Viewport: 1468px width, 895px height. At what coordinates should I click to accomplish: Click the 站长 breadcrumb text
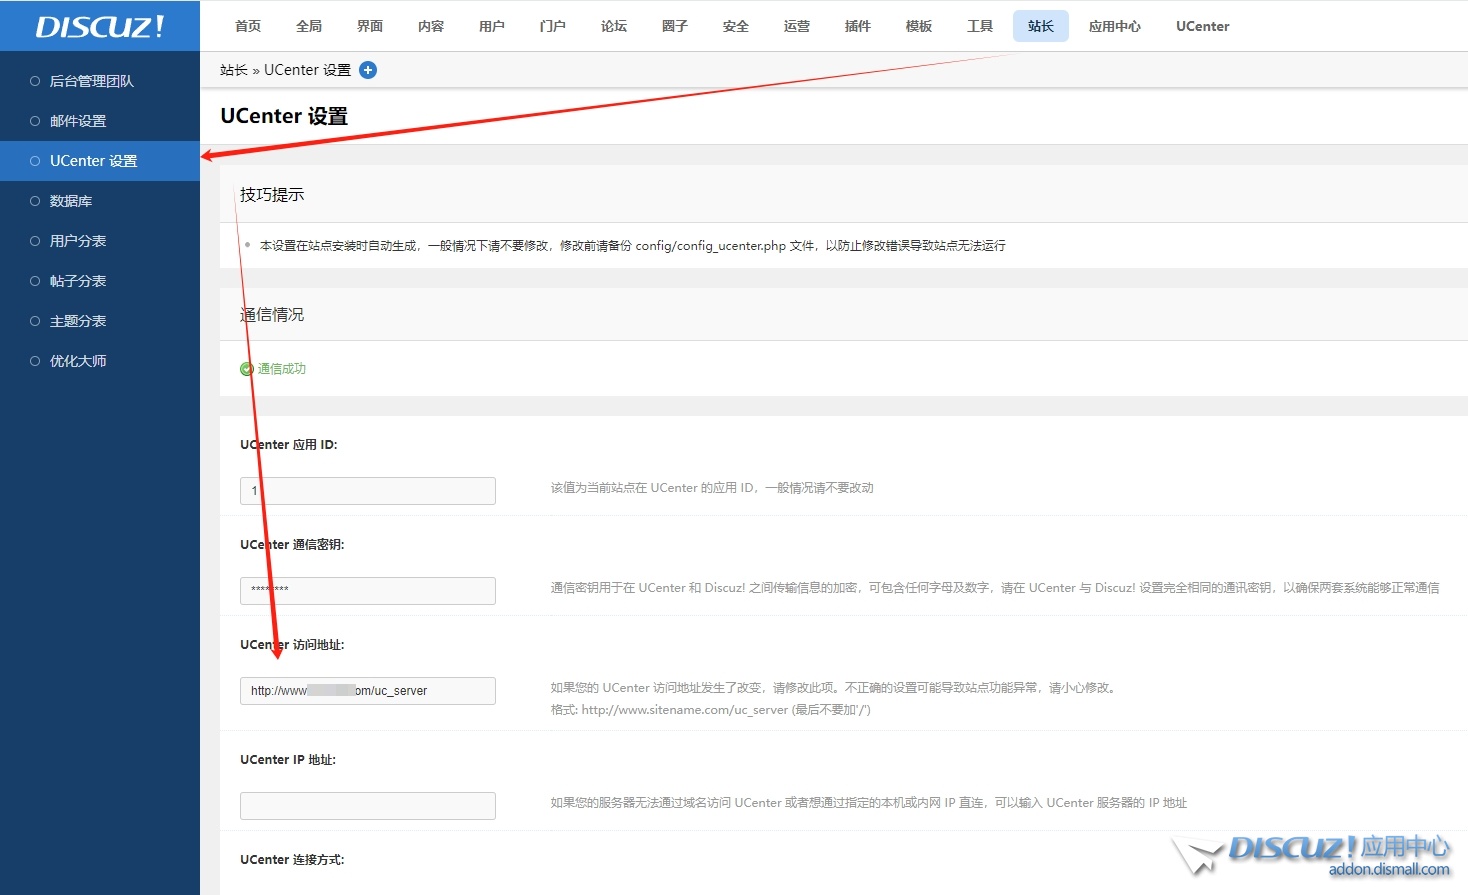pyautogui.click(x=233, y=70)
